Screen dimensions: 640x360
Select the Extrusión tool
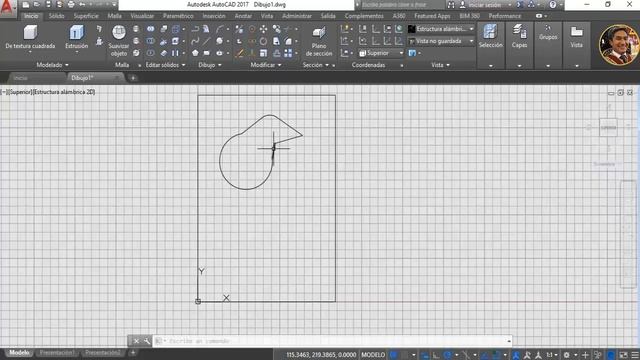pyautogui.click(x=76, y=37)
